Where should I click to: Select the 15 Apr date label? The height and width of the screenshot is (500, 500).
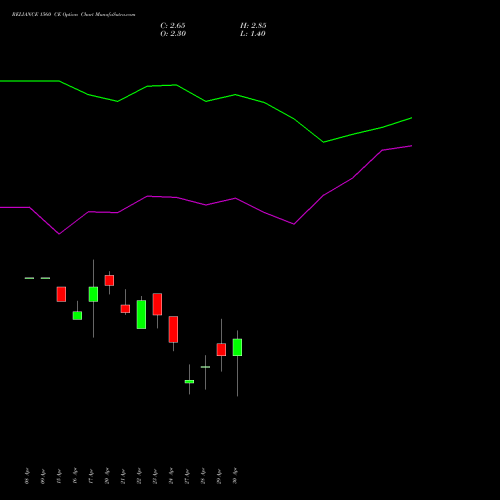[x=59, y=476]
